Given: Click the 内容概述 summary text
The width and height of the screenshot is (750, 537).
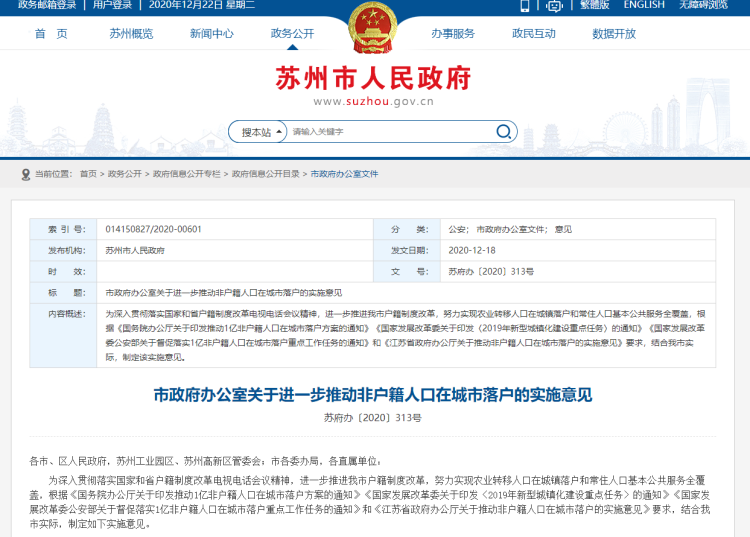Looking at the screenshot, I should 405,335.
